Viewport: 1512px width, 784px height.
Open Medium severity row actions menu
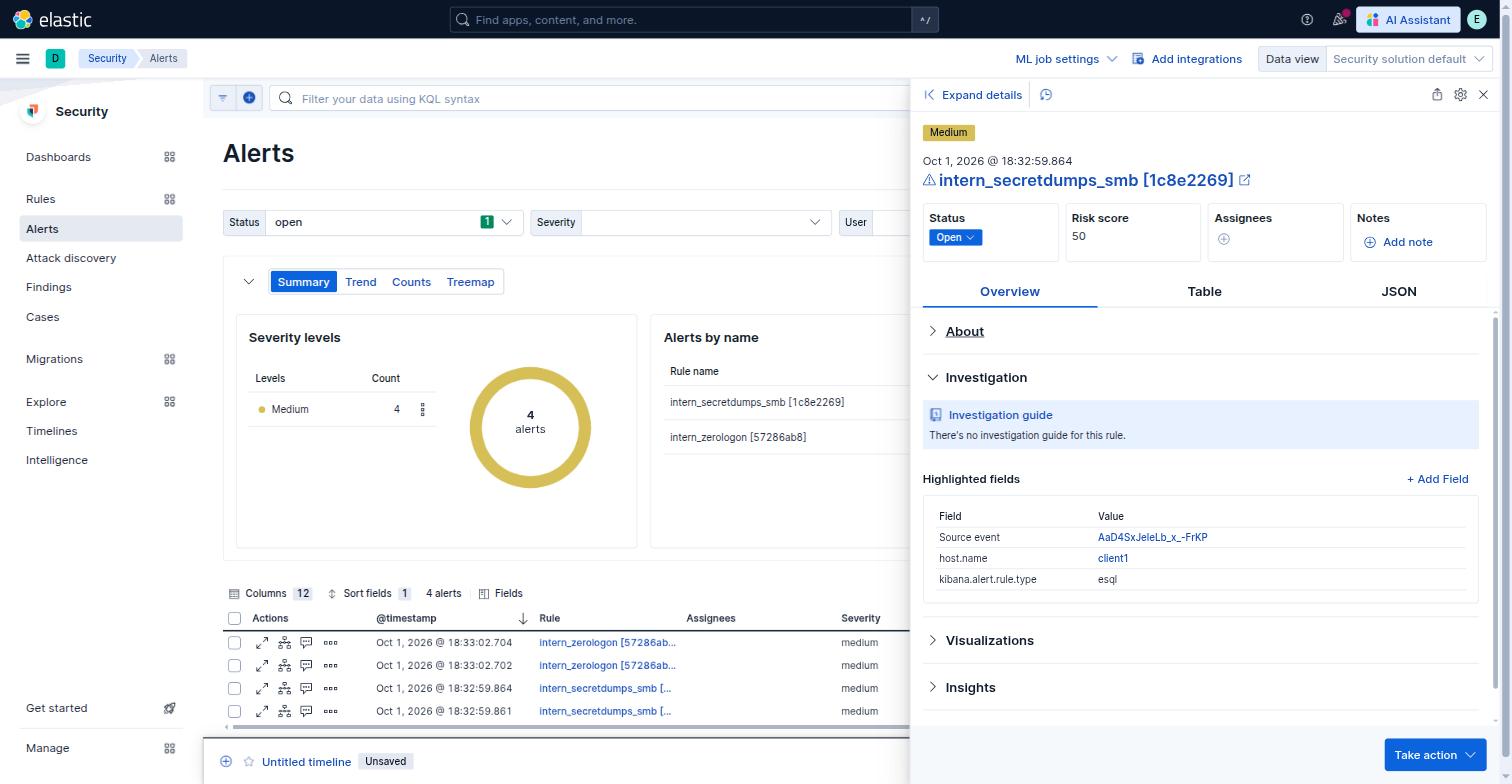point(422,410)
